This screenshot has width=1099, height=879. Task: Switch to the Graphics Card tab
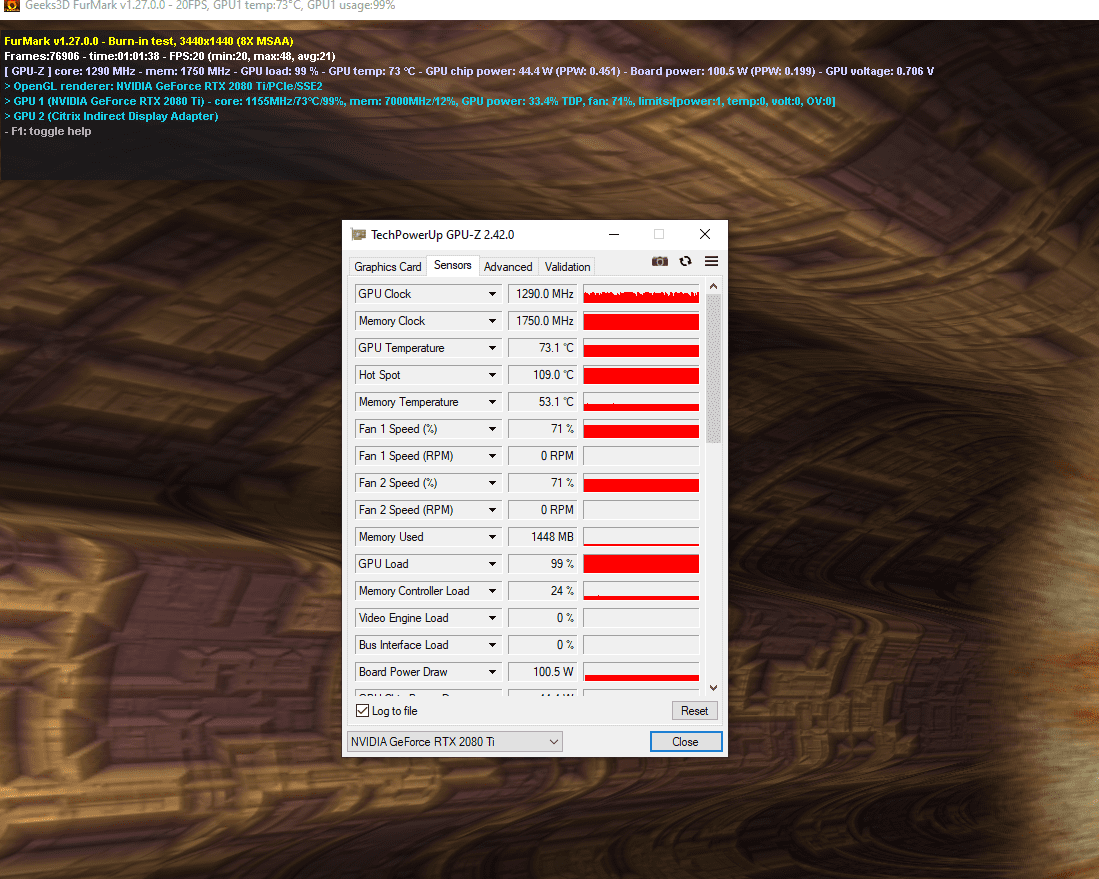[388, 267]
